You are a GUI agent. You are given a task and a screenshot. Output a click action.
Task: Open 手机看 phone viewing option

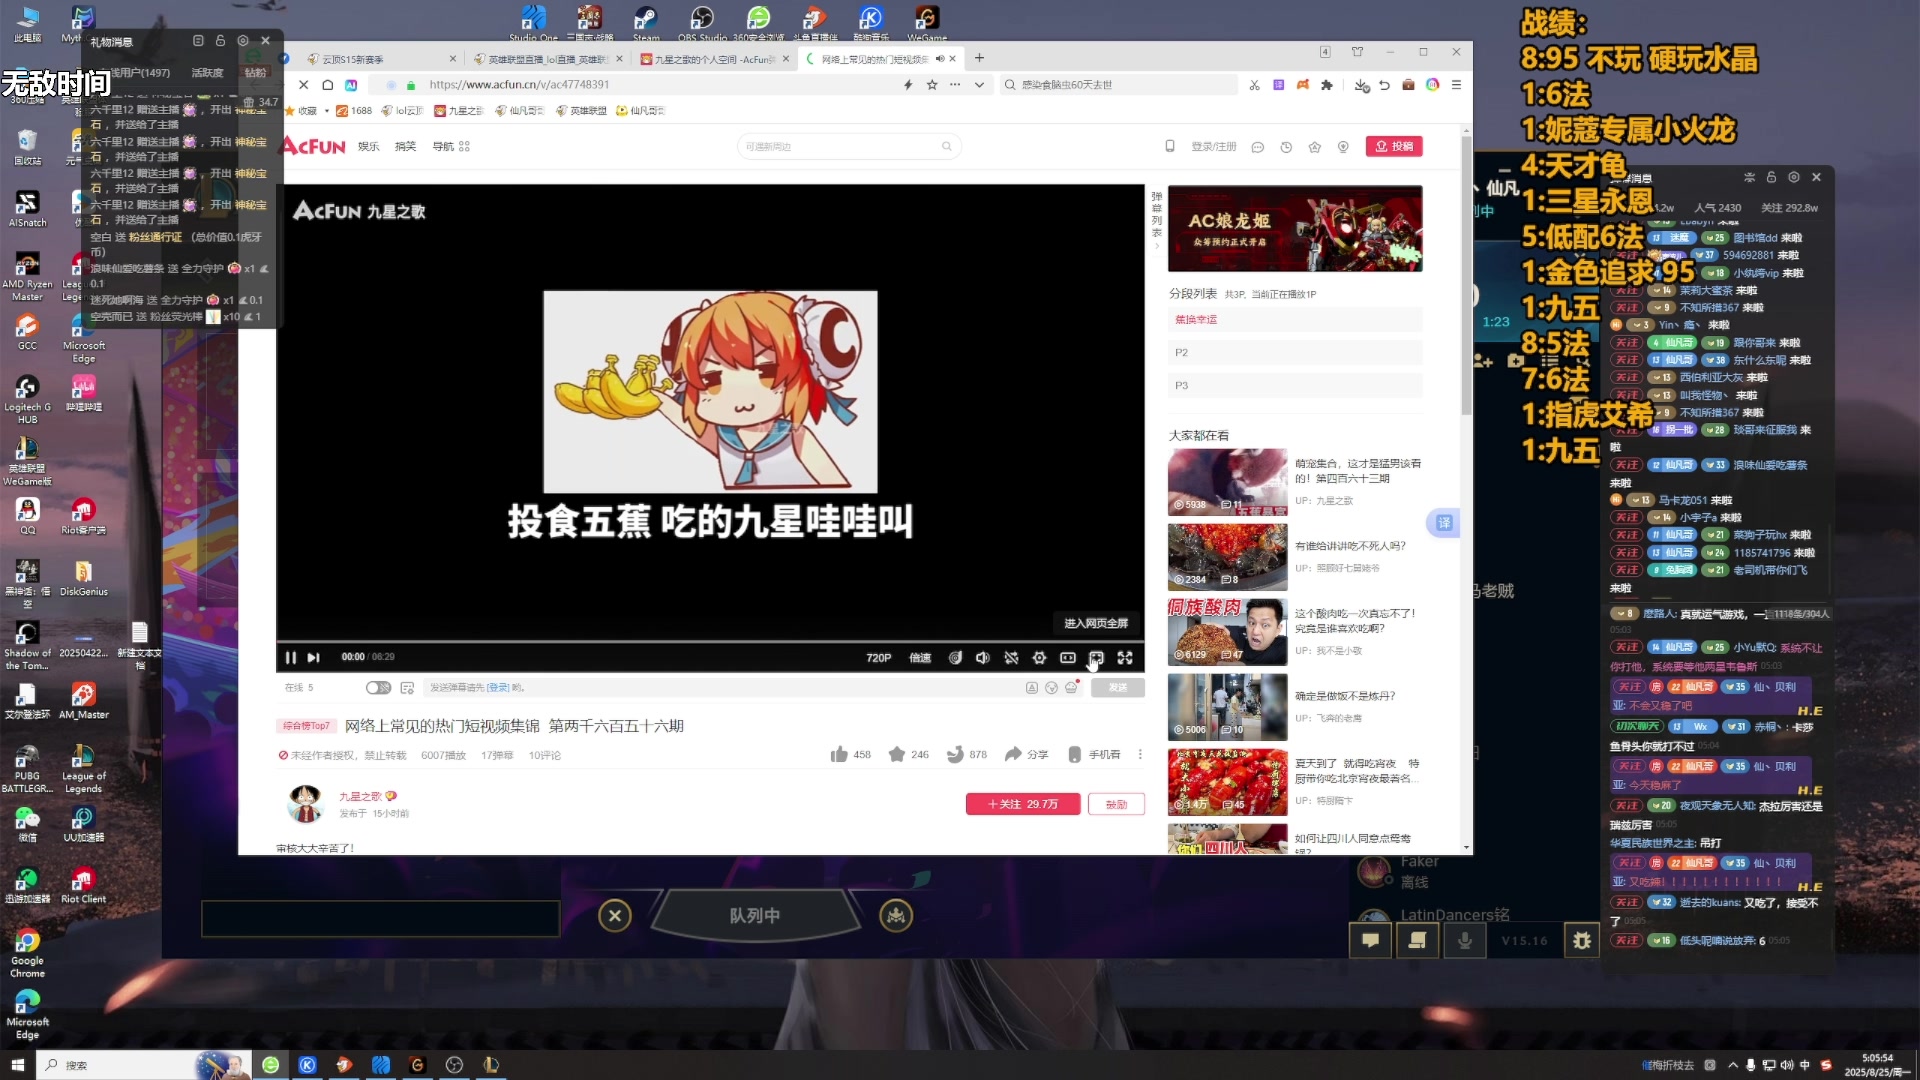1094,754
